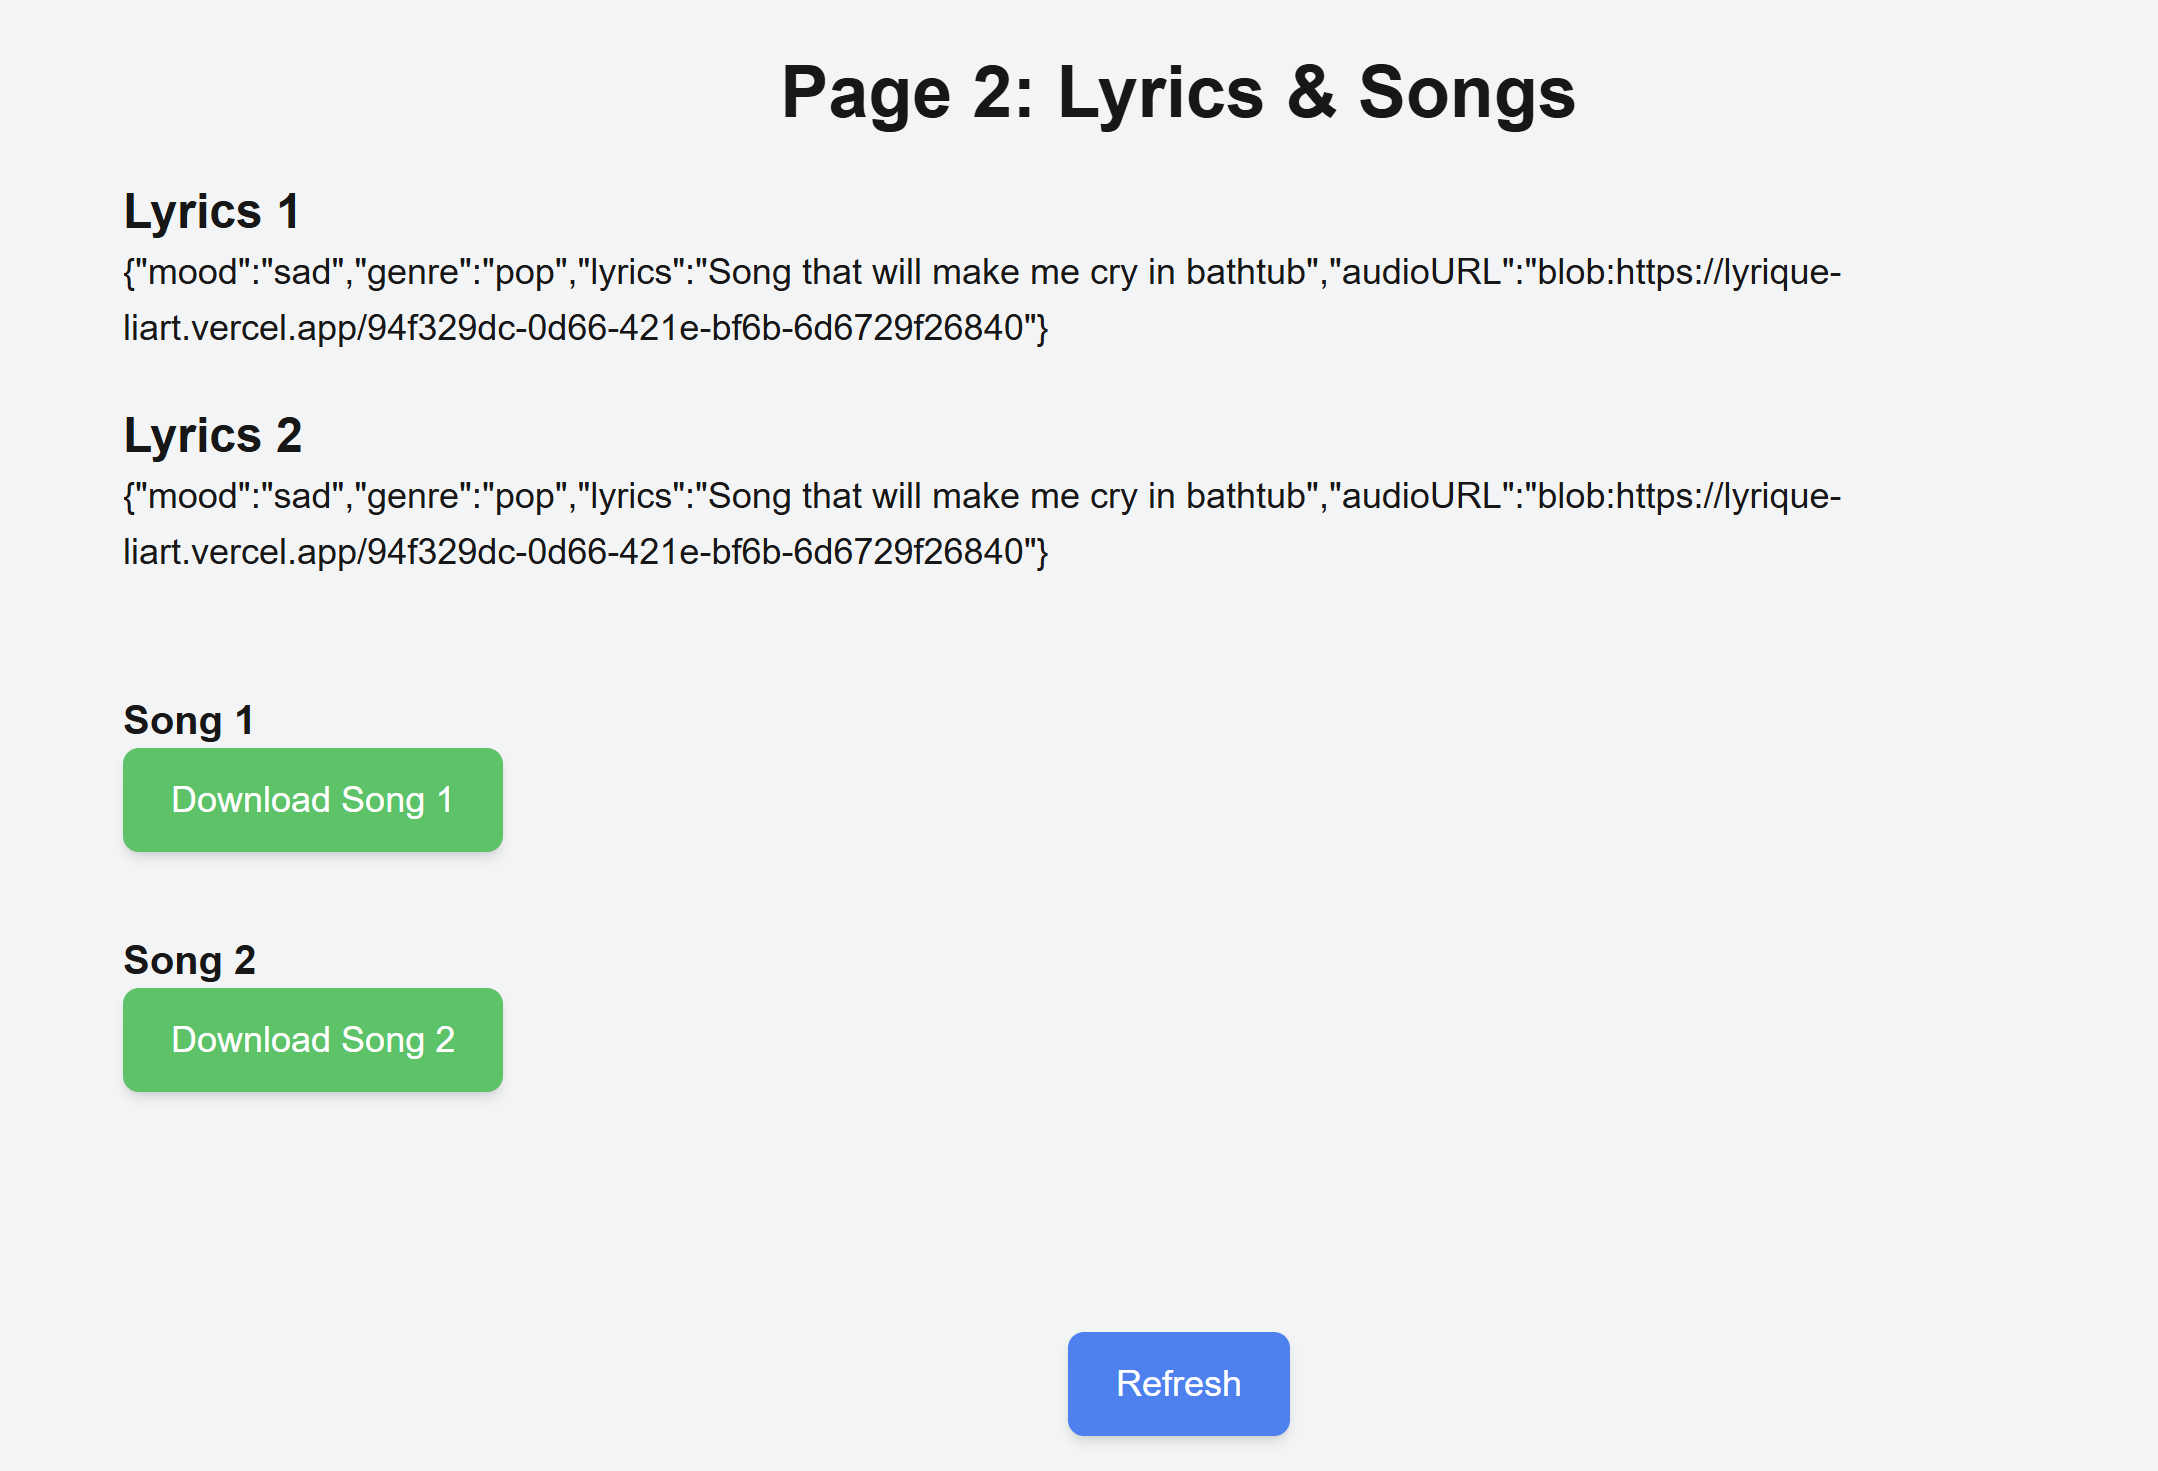This screenshot has width=2158, height=1471.
Task: Click "audioURL" key in Lyrics 1 text
Action: point(1420,272)
